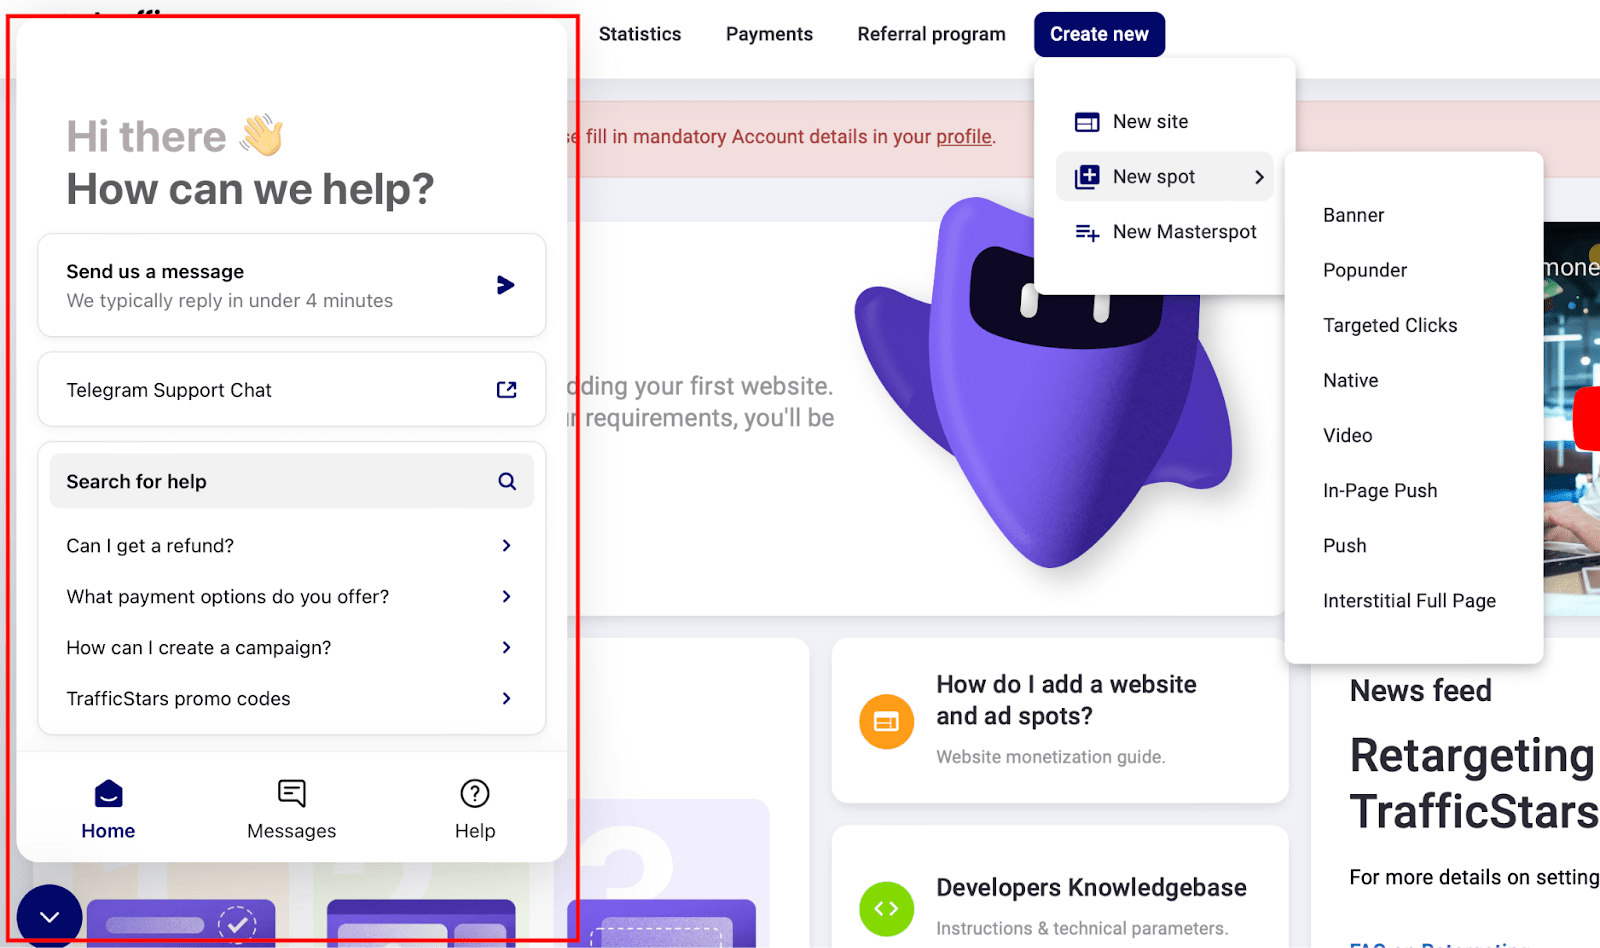The image size is (1600, 948).
Task: Follow the profile link in alert
Action: (963, 137)
